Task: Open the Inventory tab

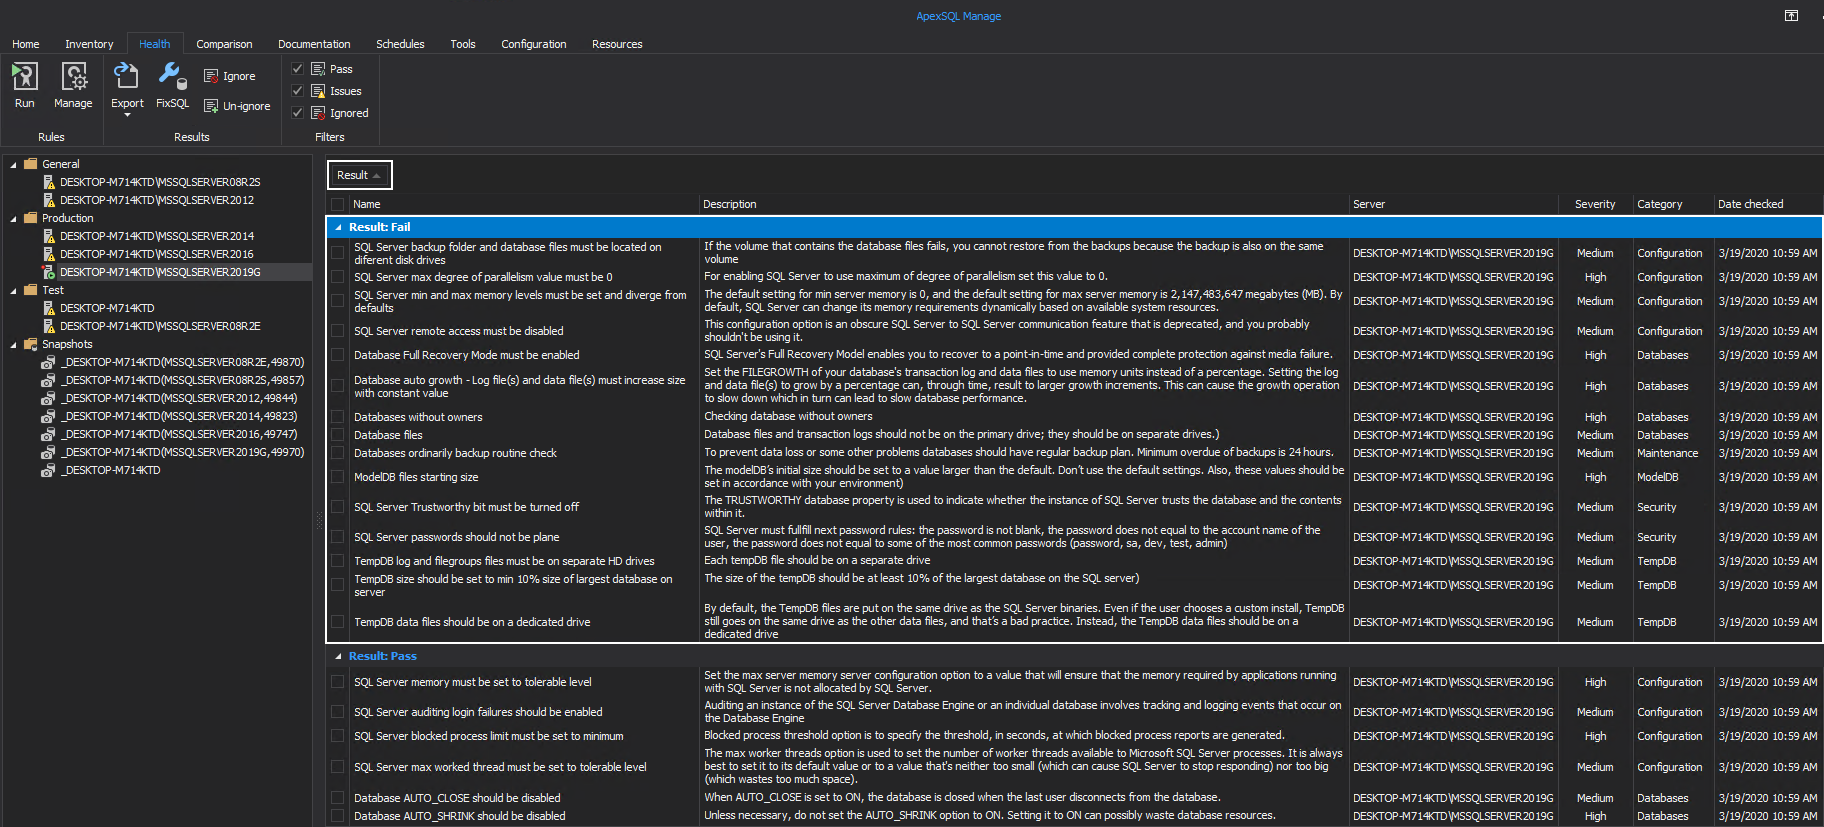Action: pyautogui.click(x=89, y=44)
